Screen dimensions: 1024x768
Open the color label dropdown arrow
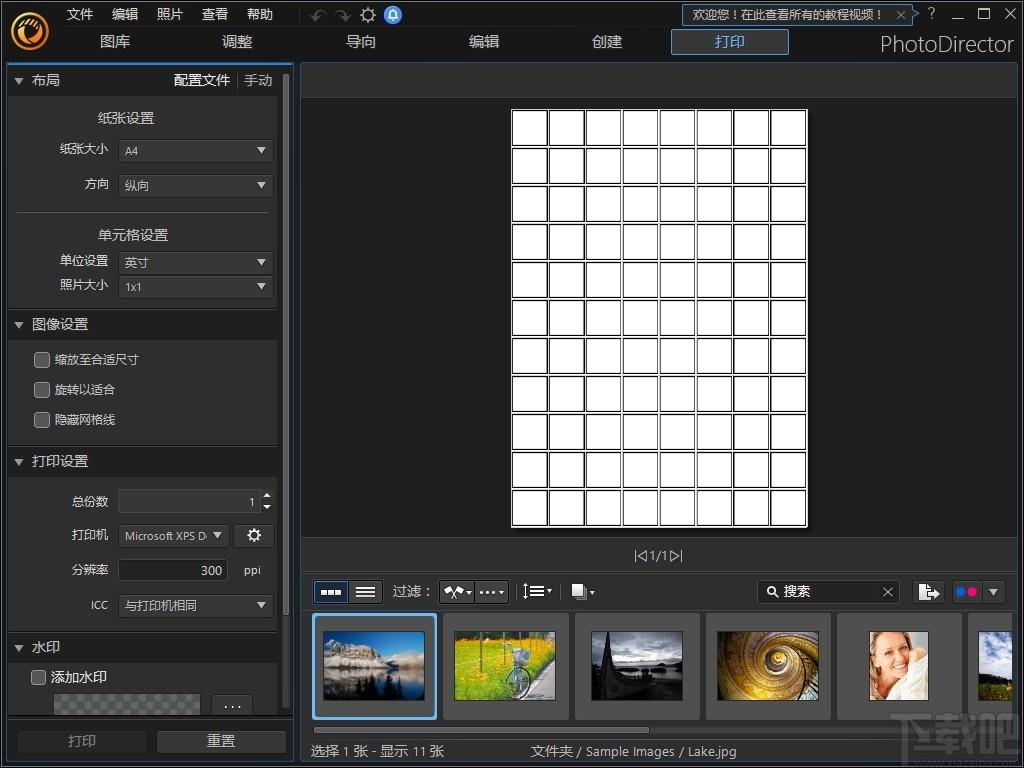[993, 592]
